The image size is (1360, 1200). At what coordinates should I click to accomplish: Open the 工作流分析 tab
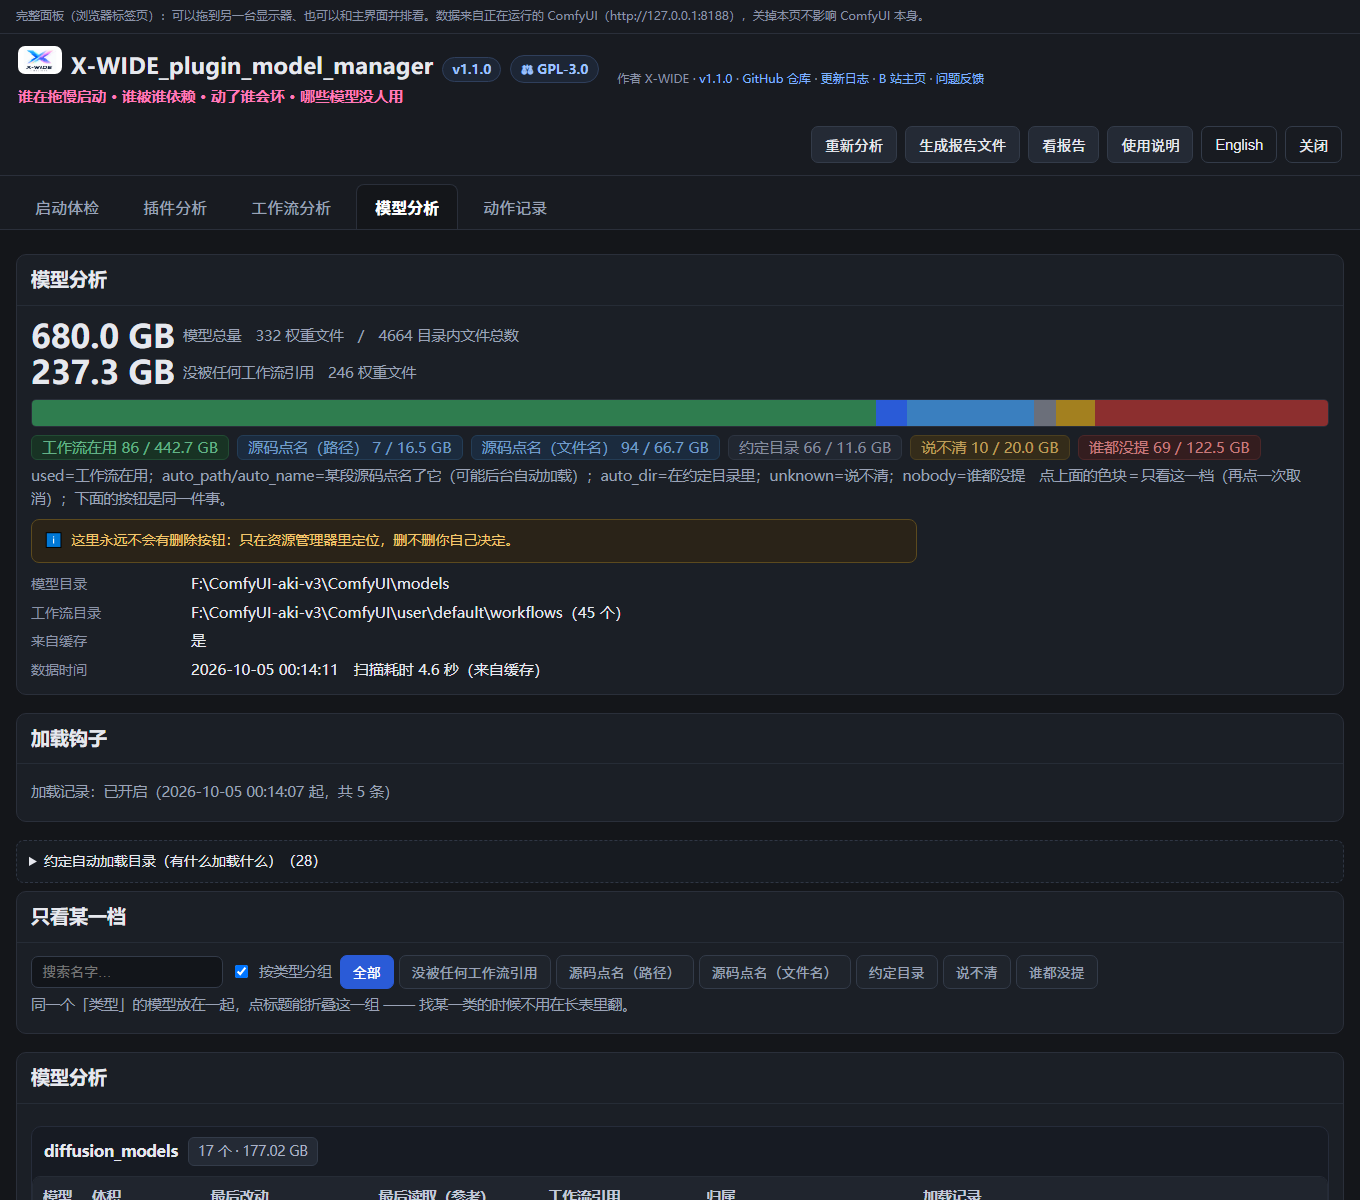click(291, 208)
